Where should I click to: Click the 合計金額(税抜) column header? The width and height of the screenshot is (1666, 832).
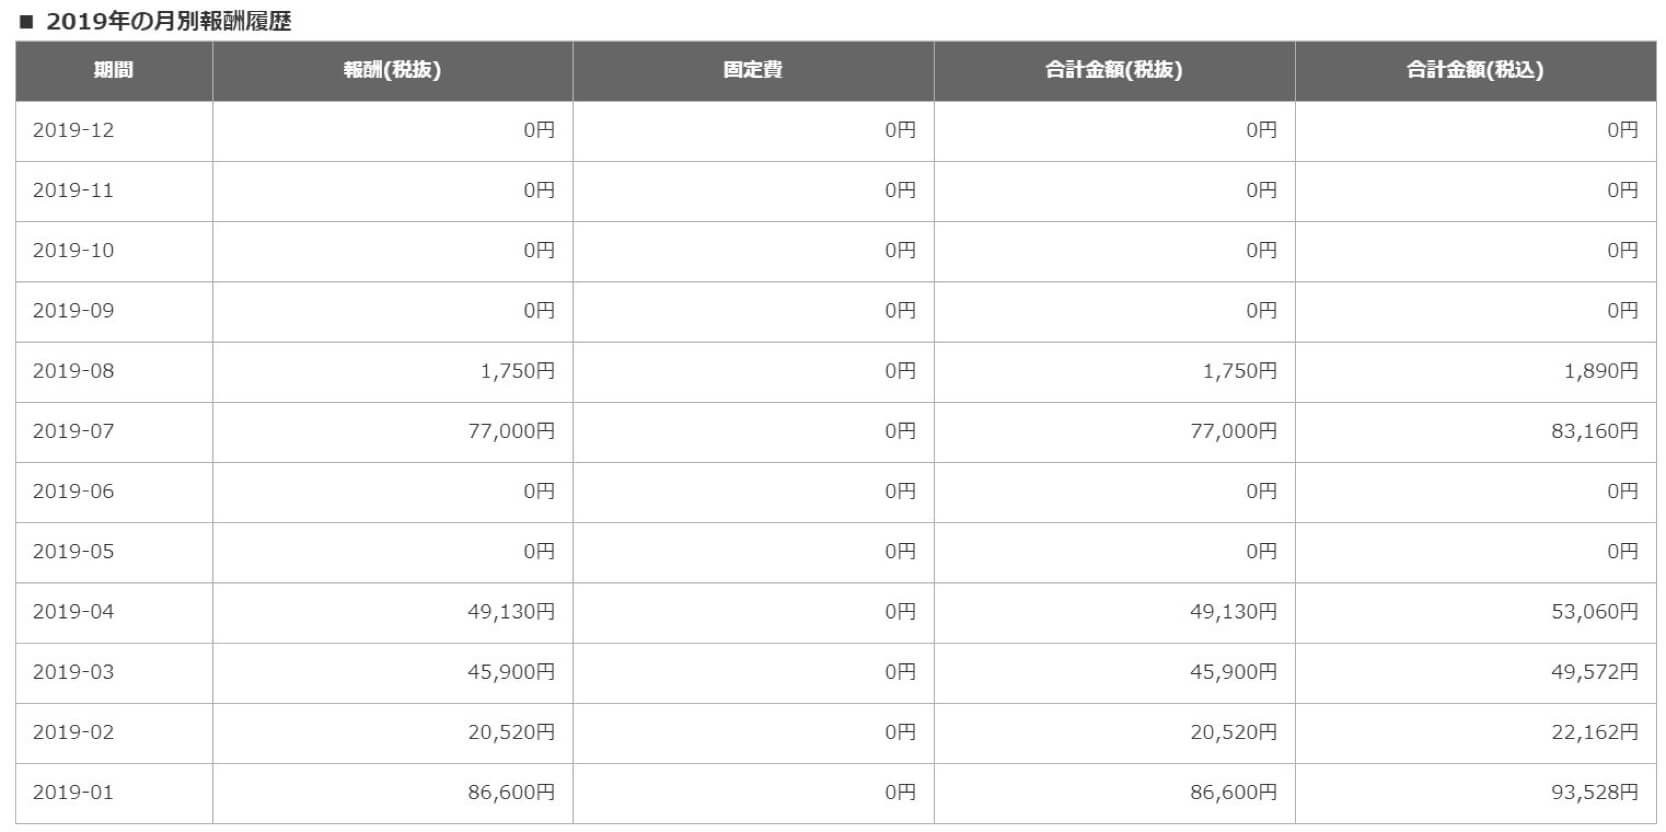coord(1114,70)
